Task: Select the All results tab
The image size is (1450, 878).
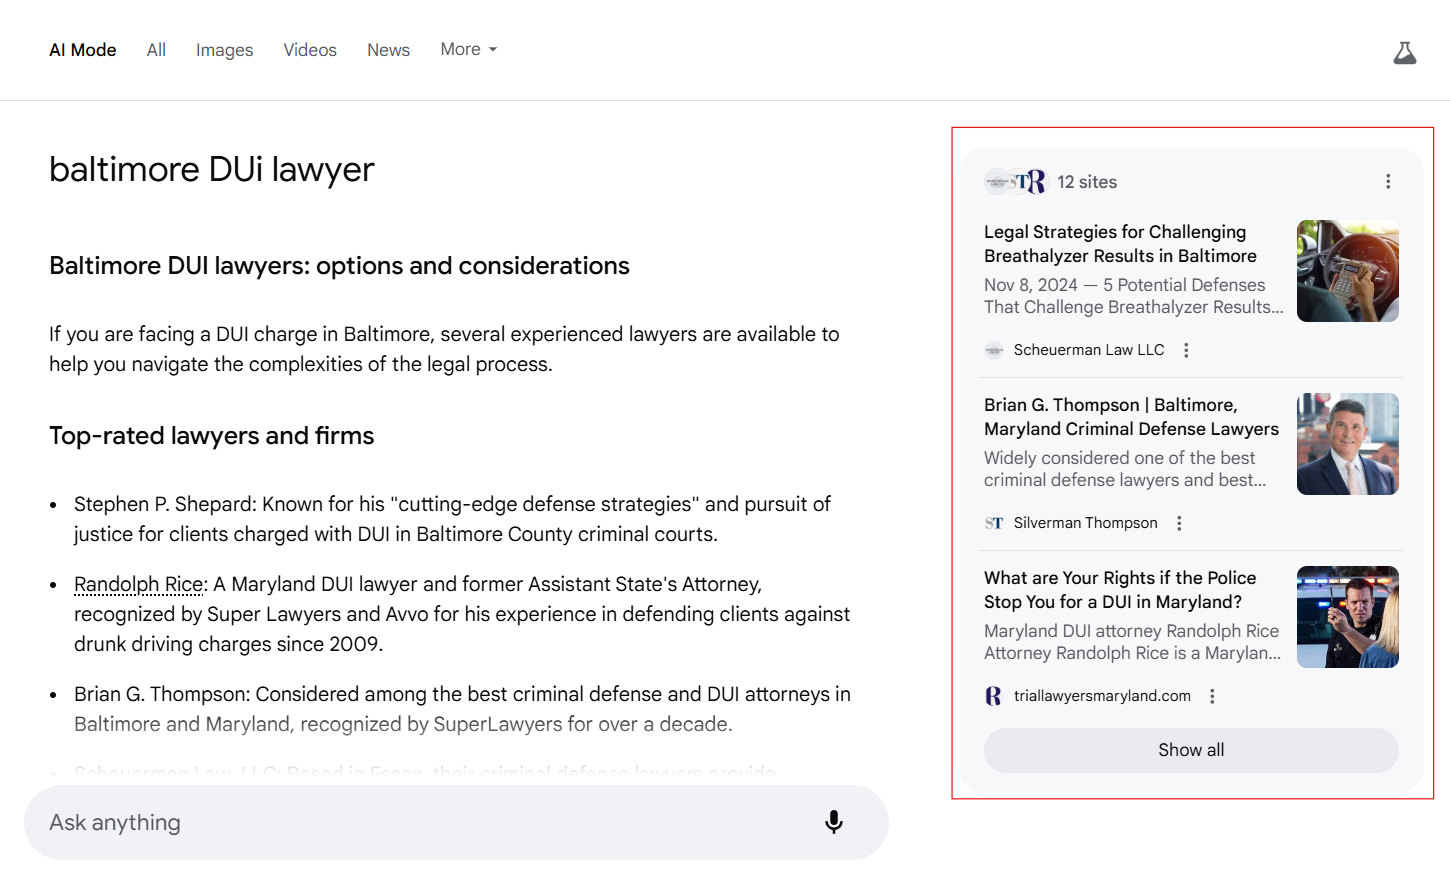Action: [156, 50]
